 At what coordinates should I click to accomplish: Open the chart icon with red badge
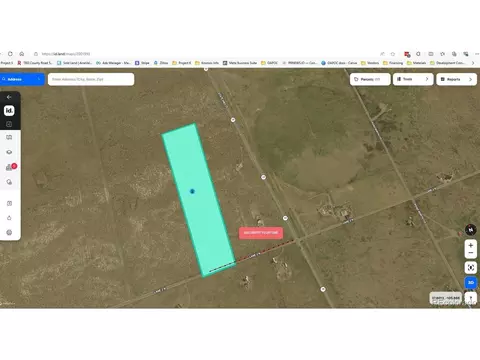pyautogui.click(x=10, y=167)
